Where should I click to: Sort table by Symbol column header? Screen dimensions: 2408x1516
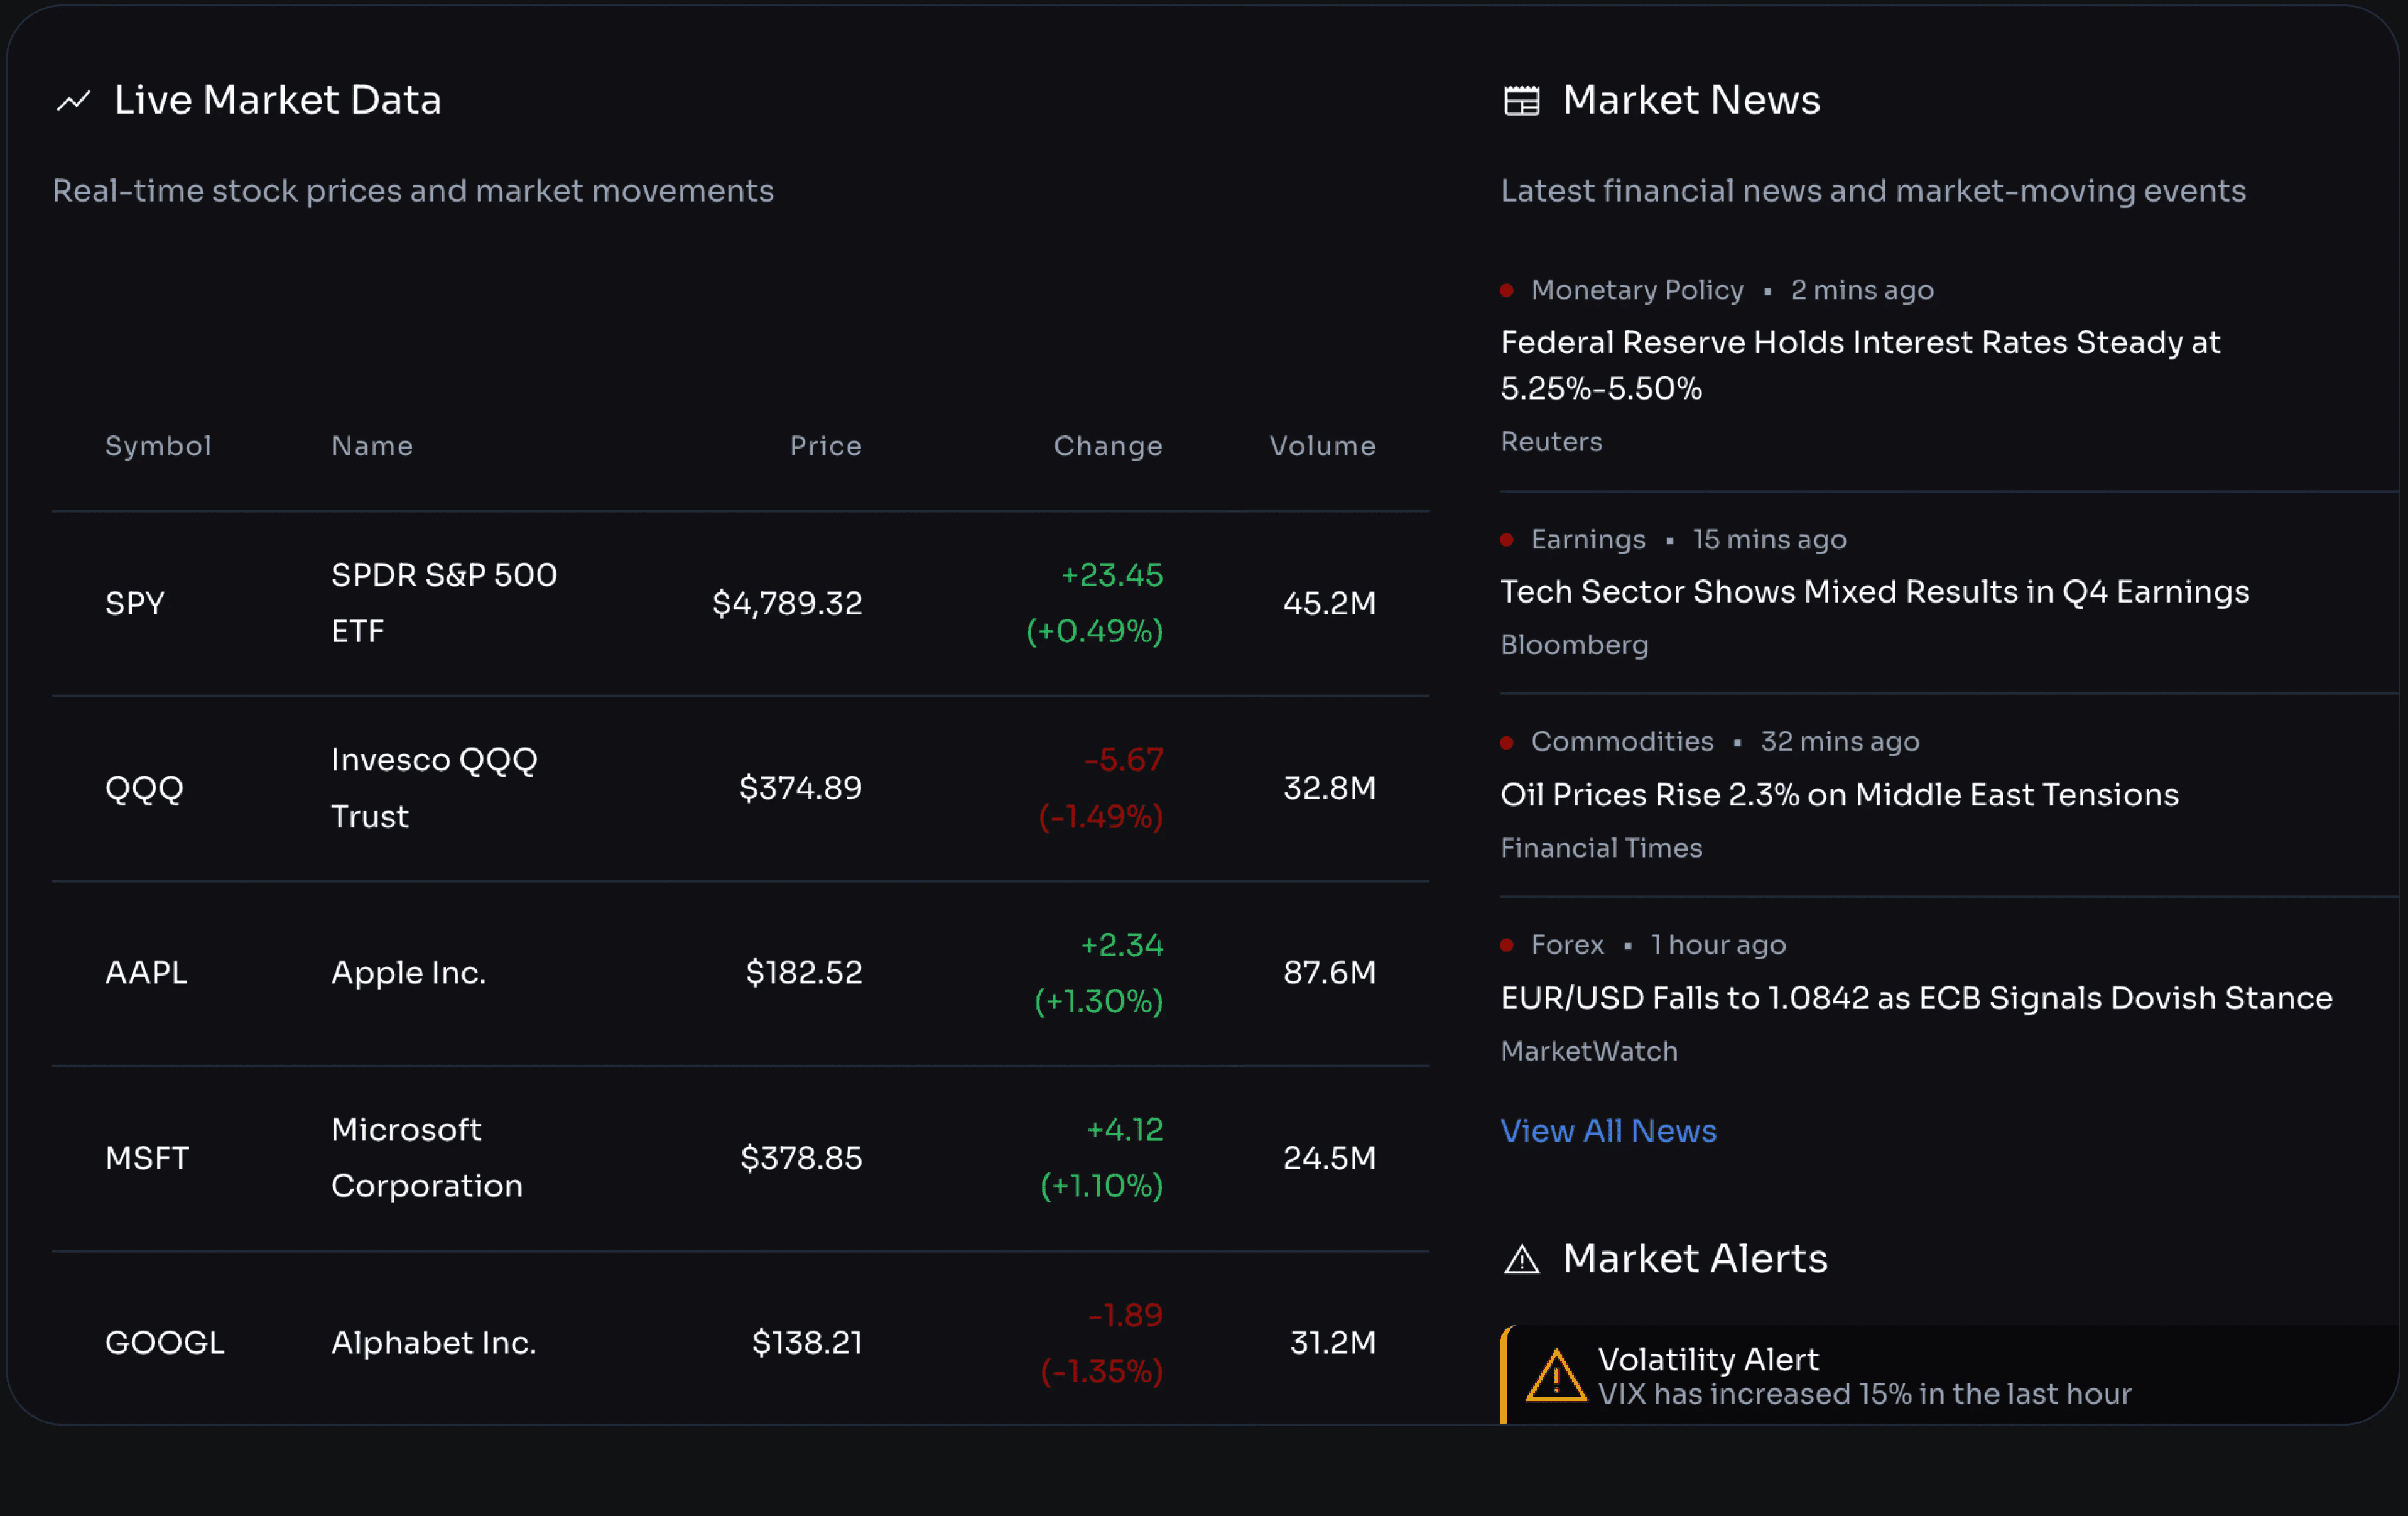158,446
